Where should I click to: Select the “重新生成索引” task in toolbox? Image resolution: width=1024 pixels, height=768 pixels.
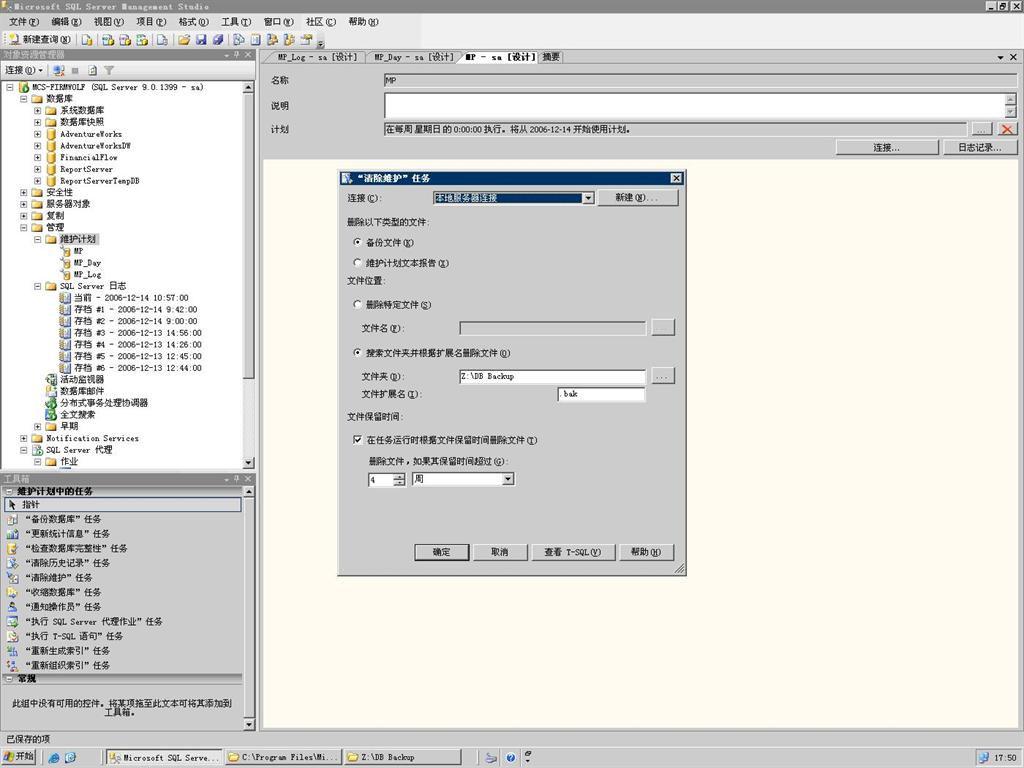(67, 650)
